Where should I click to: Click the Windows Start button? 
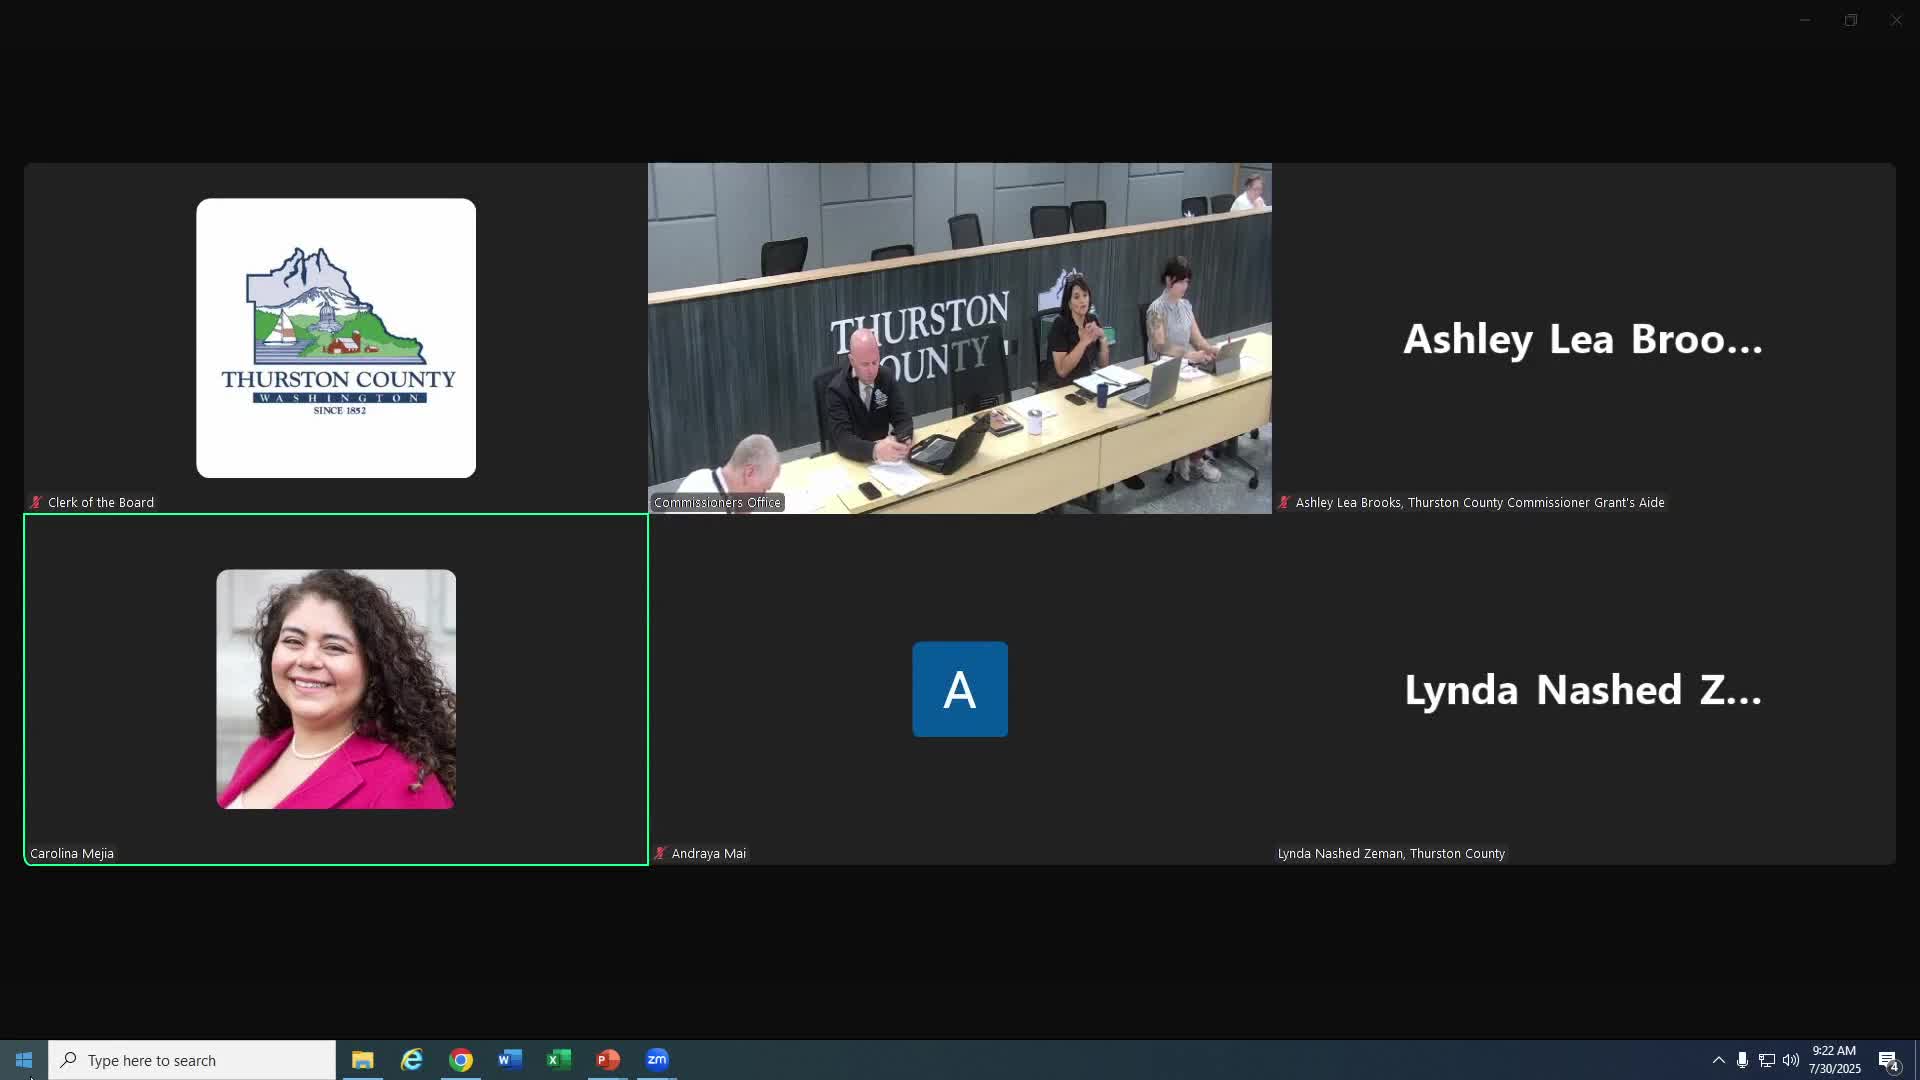click(x=24, y=1060)
